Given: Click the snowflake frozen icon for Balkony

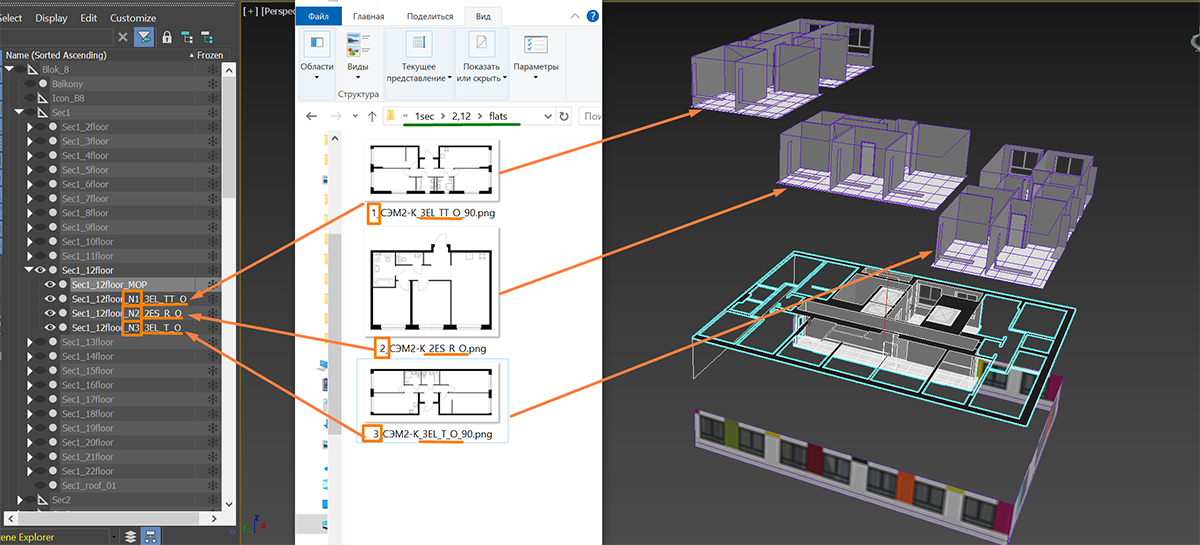Looking at the screenshot, I should [212, 84].
